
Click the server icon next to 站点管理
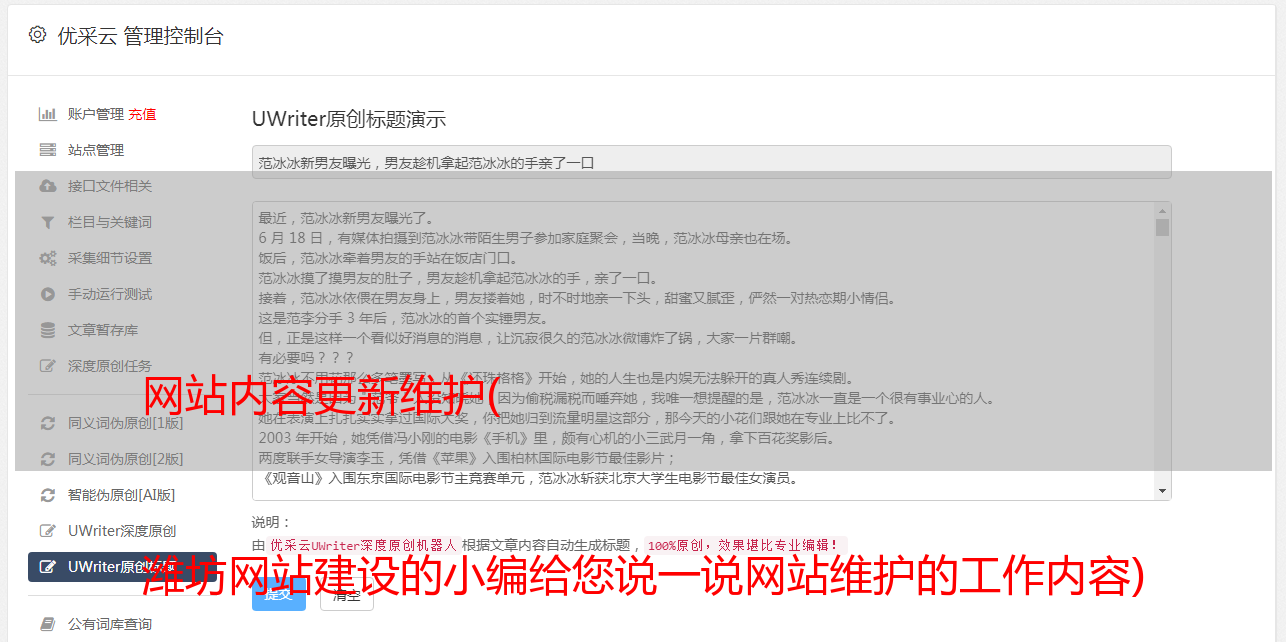47,150
